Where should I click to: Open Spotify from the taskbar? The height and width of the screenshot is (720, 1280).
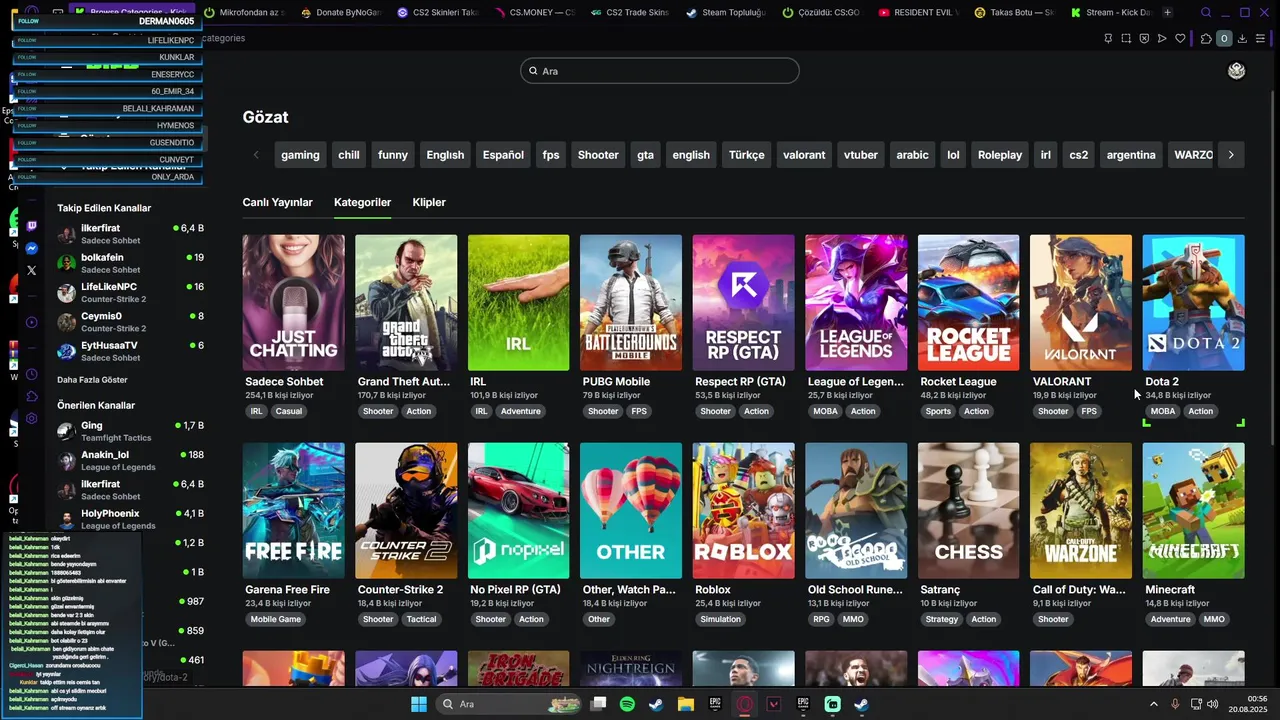(627, 704)
